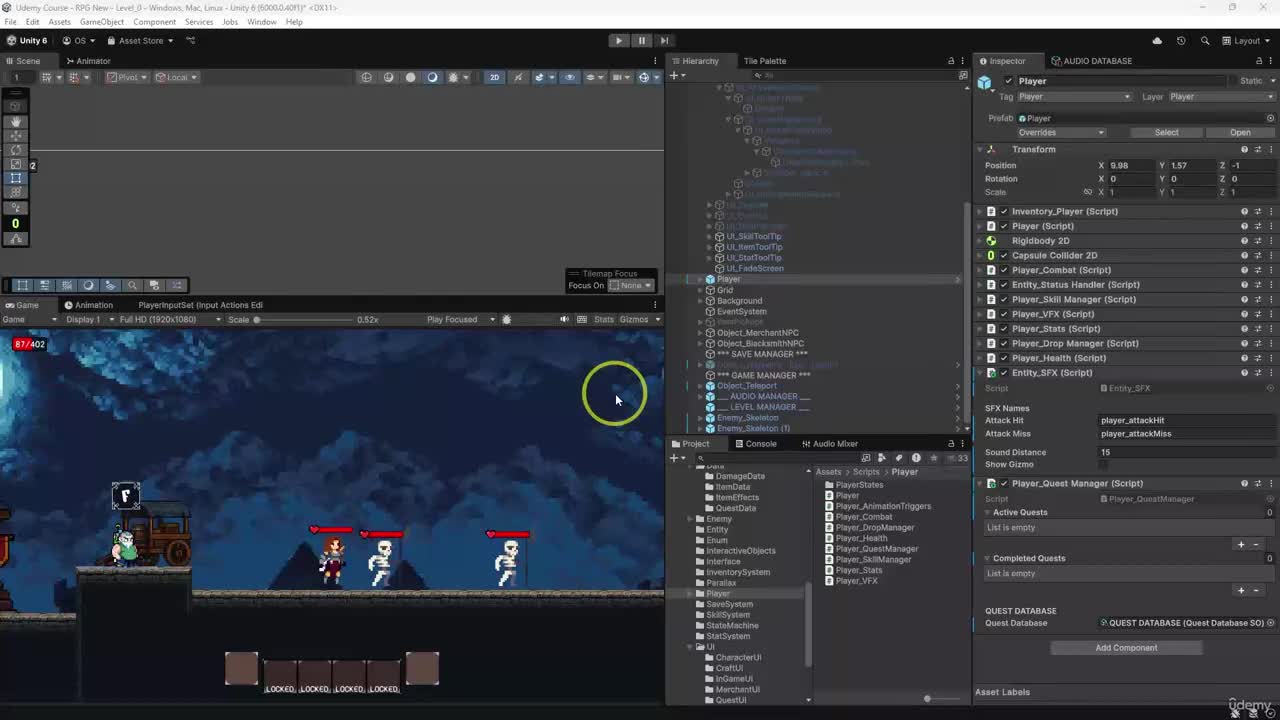The height and width of the screenshot is (720, 1280).
Task: Click the prefab Open button
Action: coord(1240,132)
